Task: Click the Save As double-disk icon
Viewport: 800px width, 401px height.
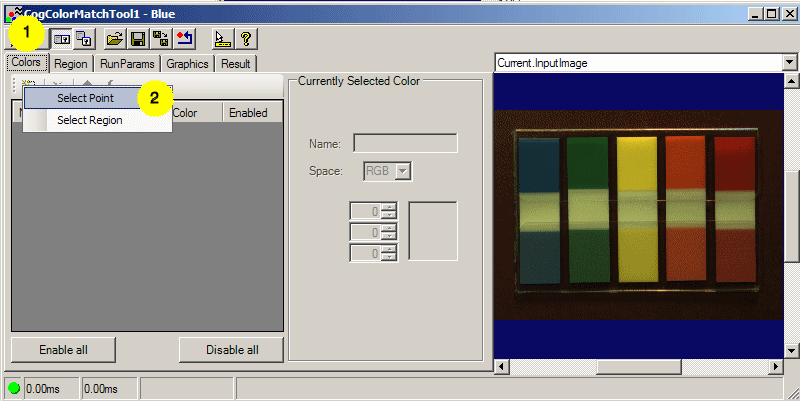Action: (161, 39)
